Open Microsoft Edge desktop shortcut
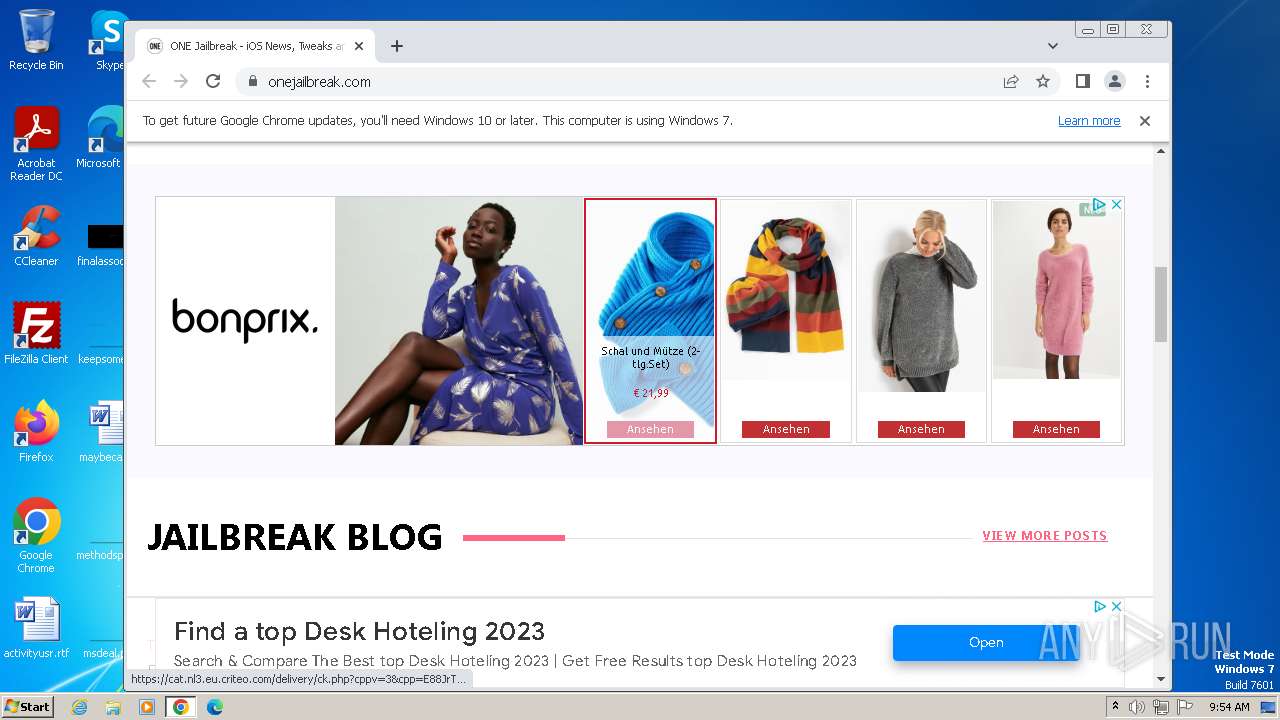The height and width of the screenshot is (720, 1280). [x=100, y=138]
